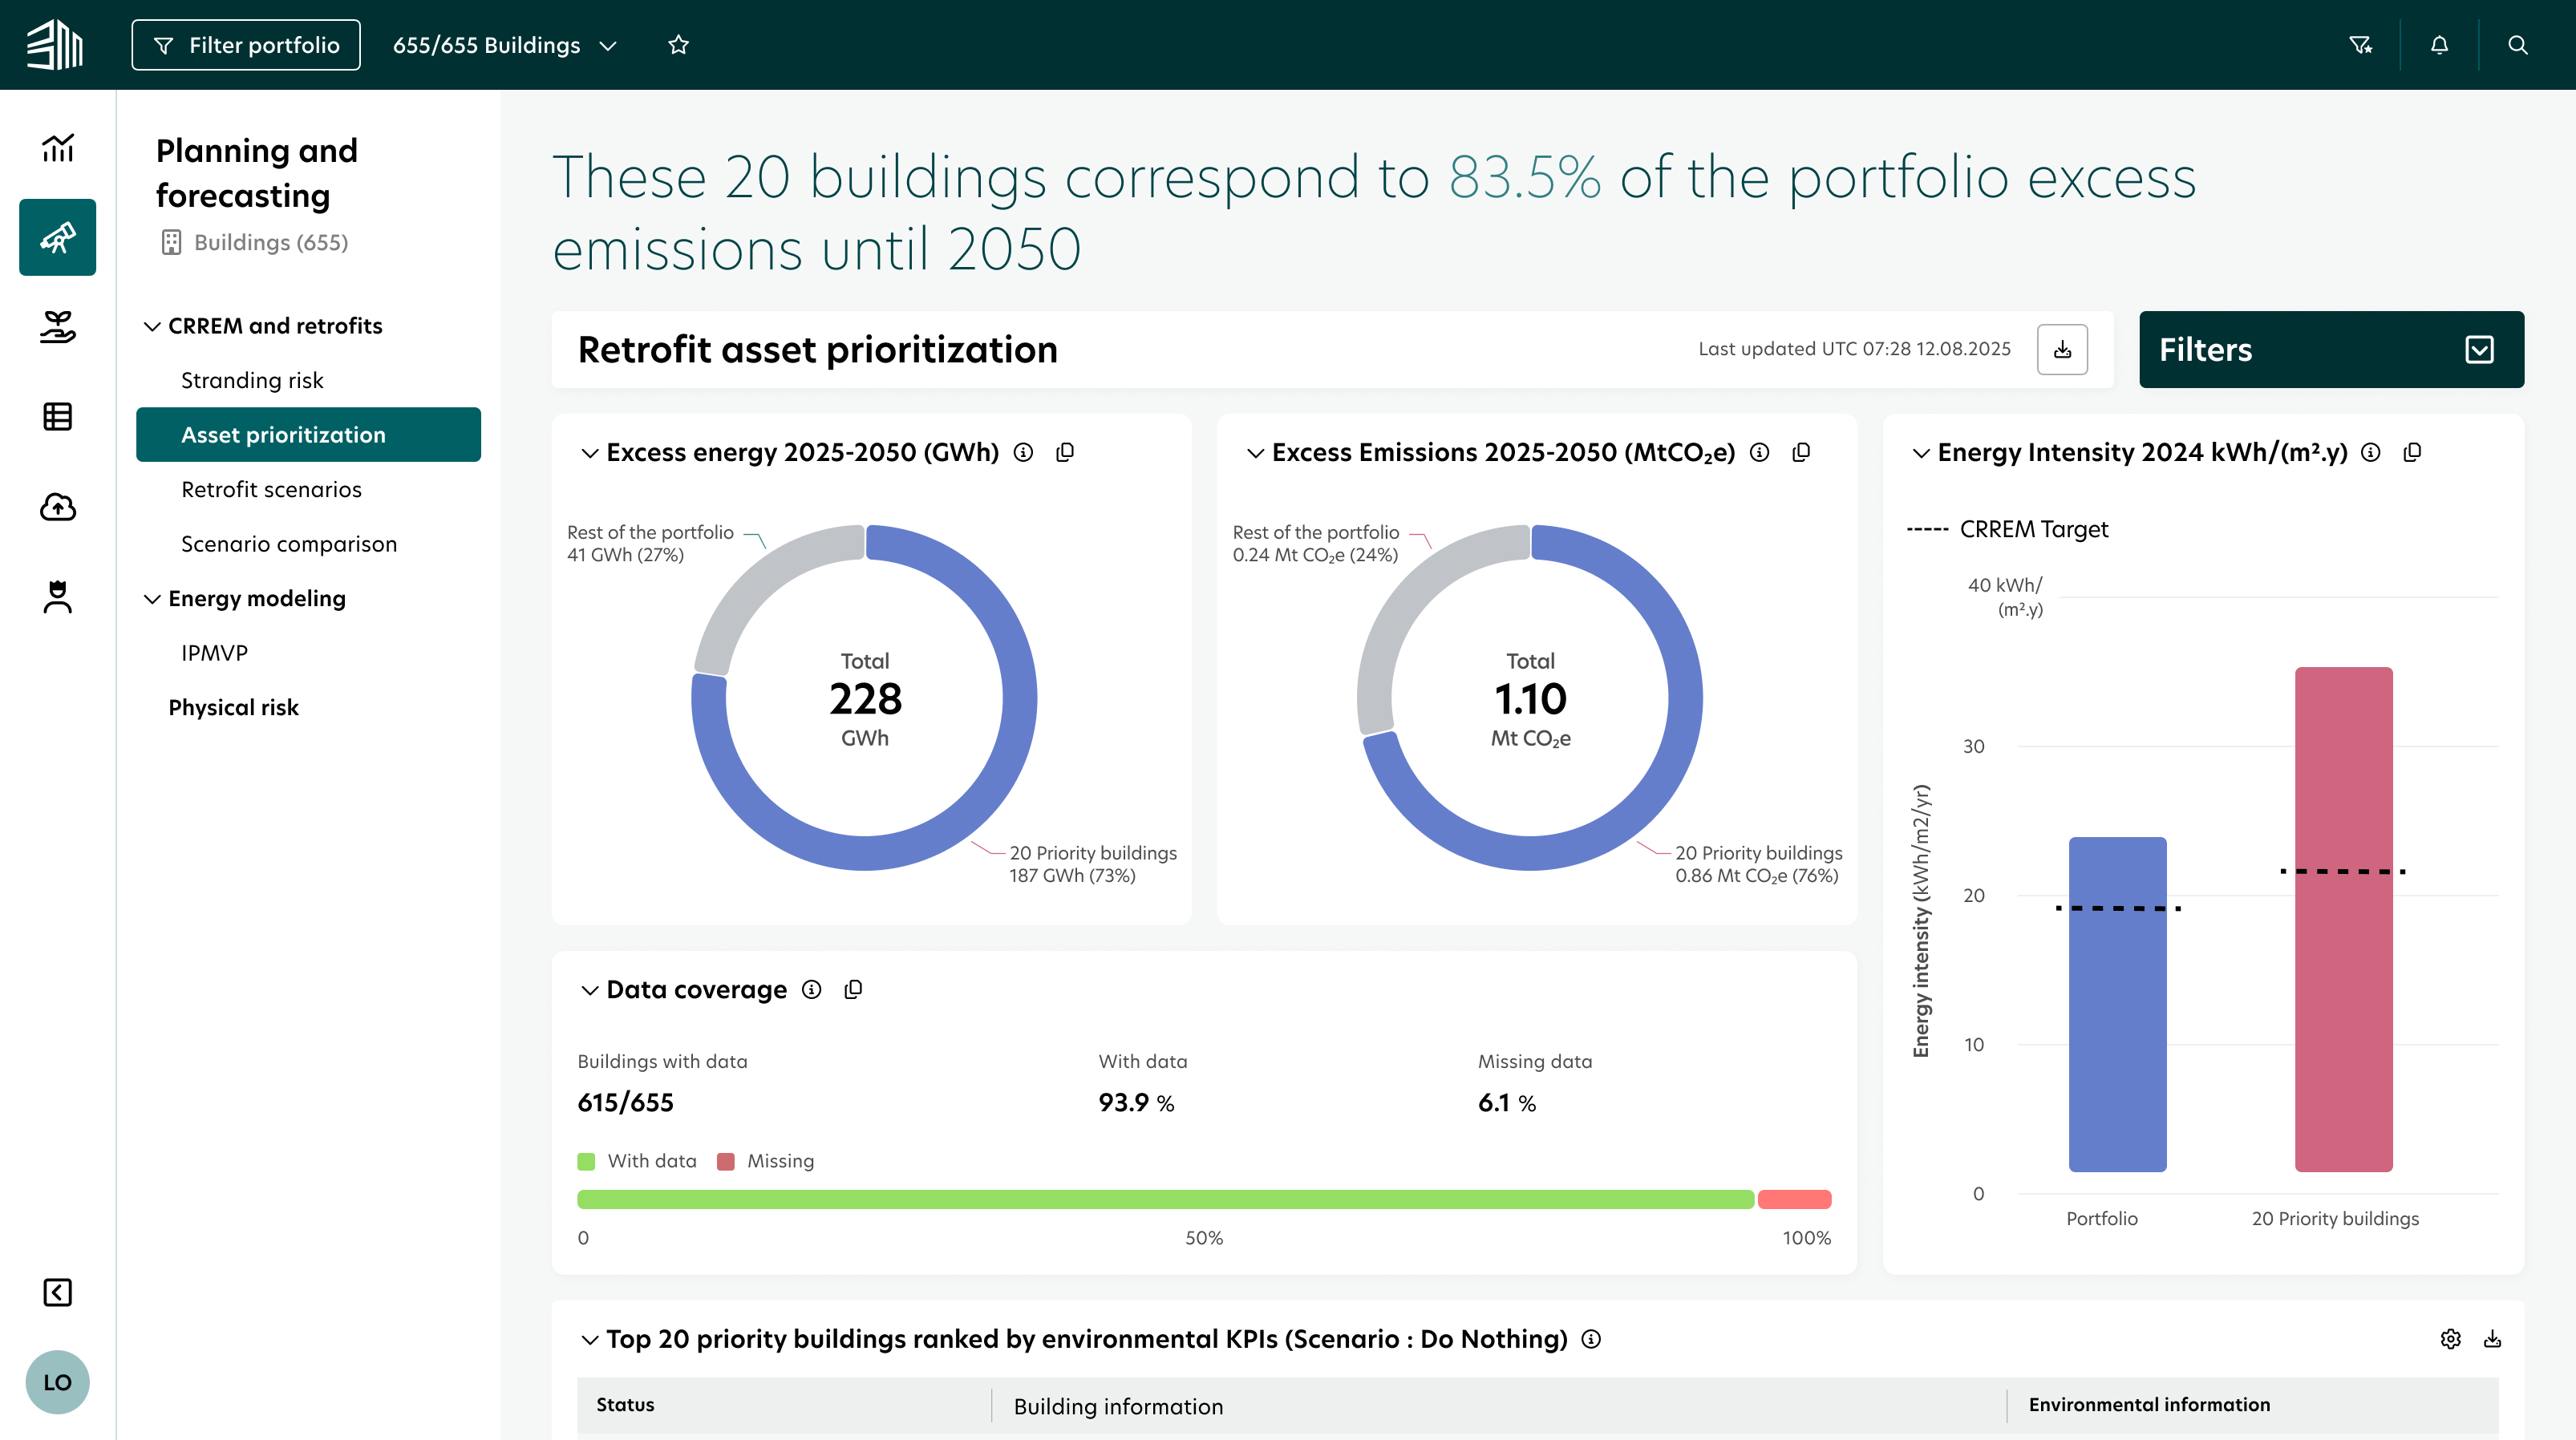Select the telescope planning sidebar icon
The height and width of the screenshot is (1440, 2576).
(x=57, y=237)
